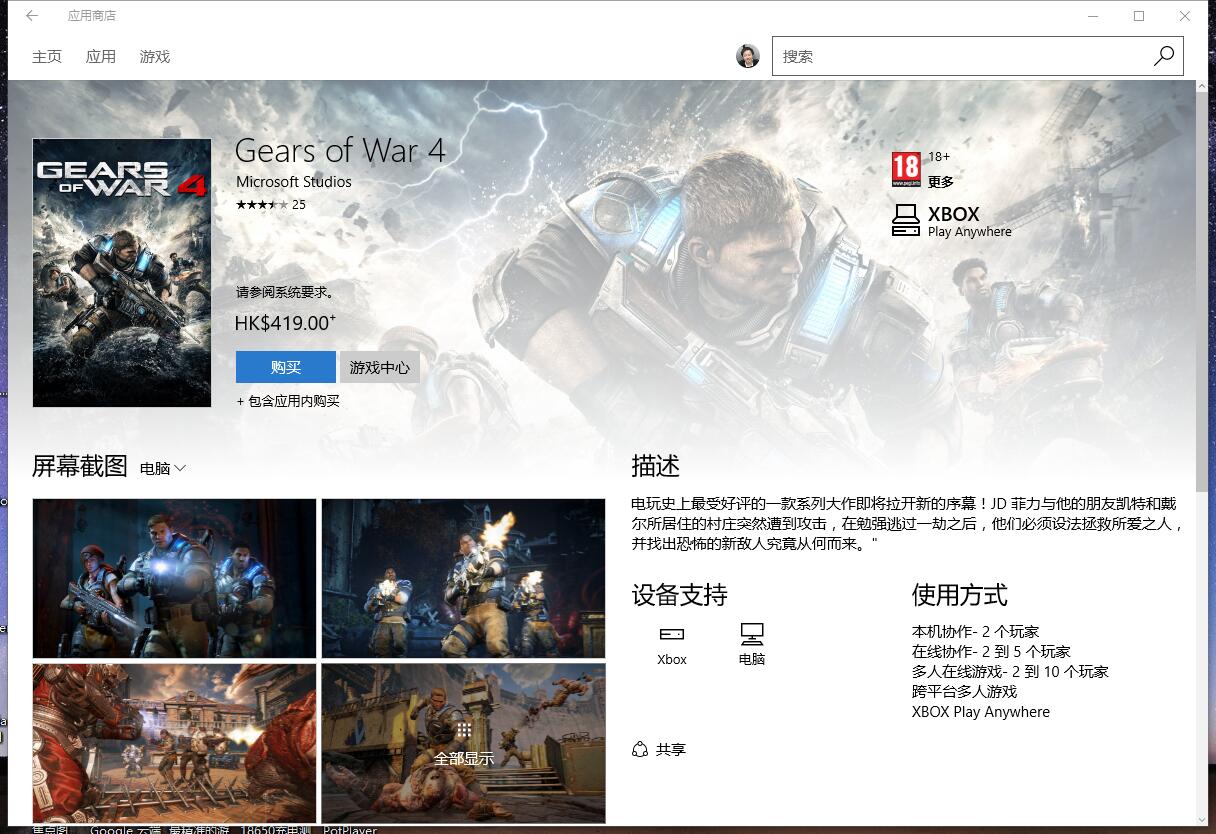
Task: Open the Gears of War 4 cover art
Action: point(122,273)
